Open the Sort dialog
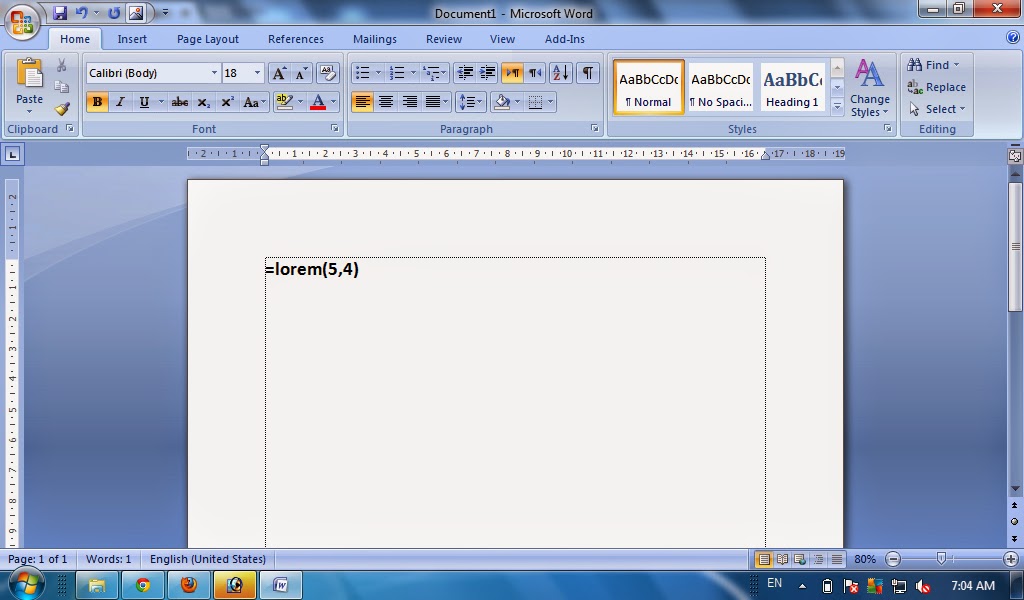Image resolution: width=1024 pixels, height=600 pixels. point(559,72)
